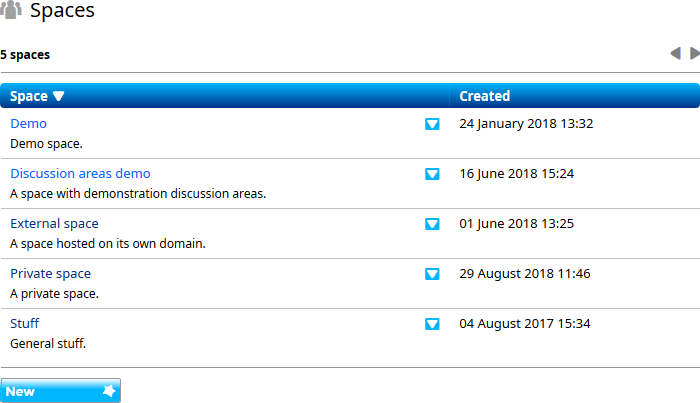
Task: Open the External space link
Action: pos(54,224)
